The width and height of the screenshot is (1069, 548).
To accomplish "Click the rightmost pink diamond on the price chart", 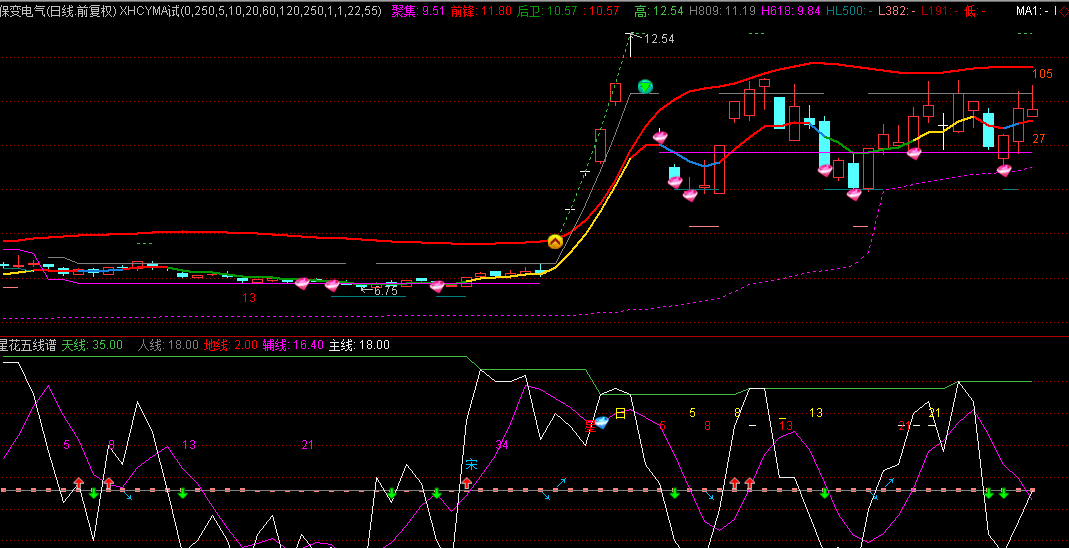I will [x=1004, y=170].
